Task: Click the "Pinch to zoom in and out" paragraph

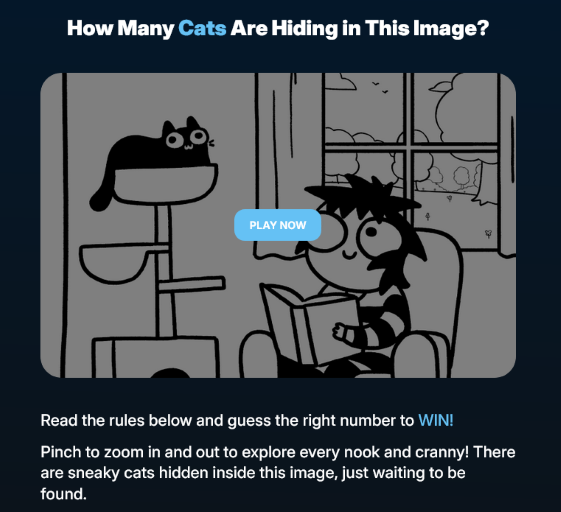Action: point(278,473)
